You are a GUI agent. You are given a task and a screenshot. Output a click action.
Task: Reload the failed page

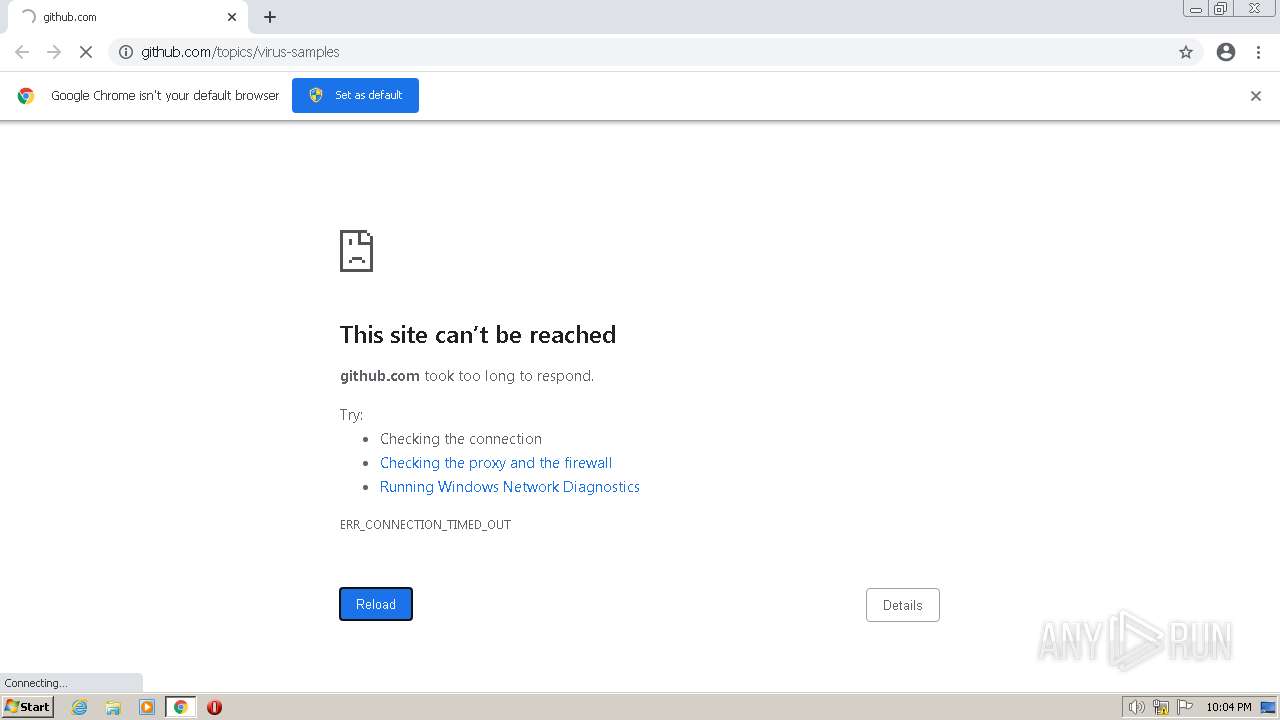pos(376,604)
